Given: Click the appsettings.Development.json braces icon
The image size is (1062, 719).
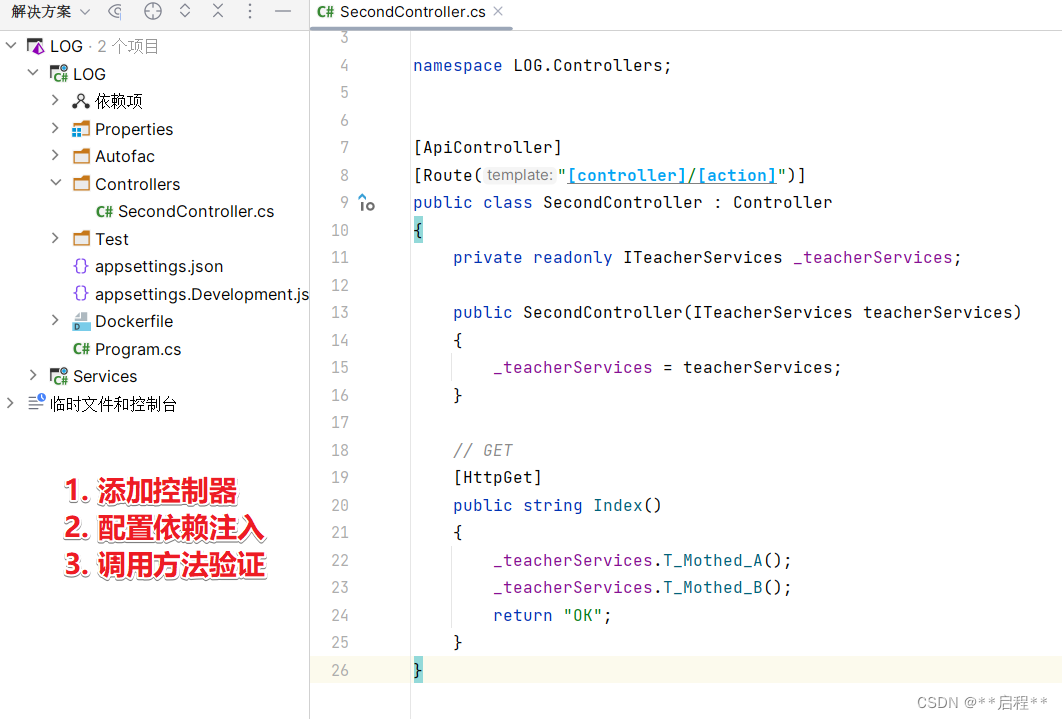Looking at the screenshot, I should 81,294.
